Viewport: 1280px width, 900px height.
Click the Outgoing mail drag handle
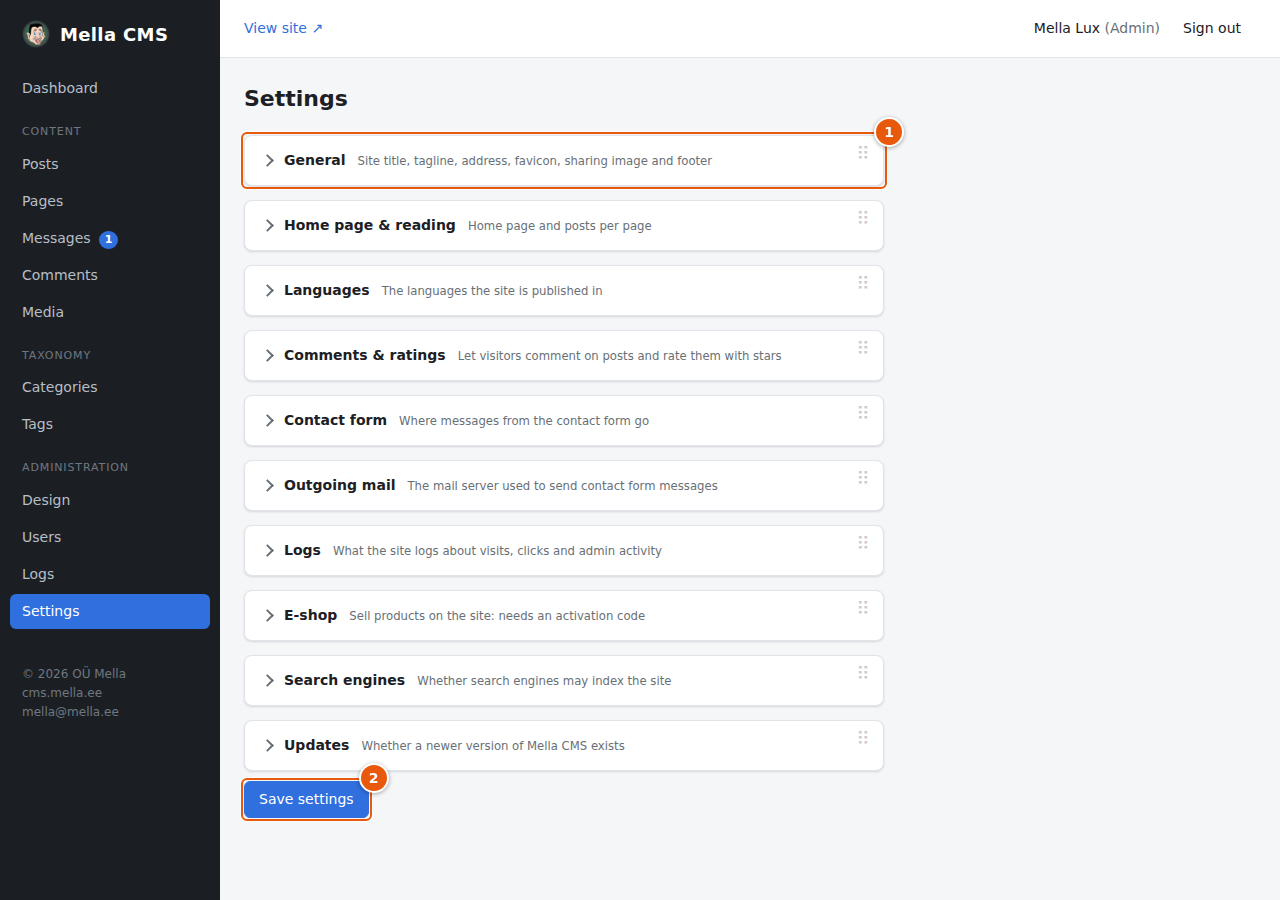pyautogui.click(x=863, y=477)
